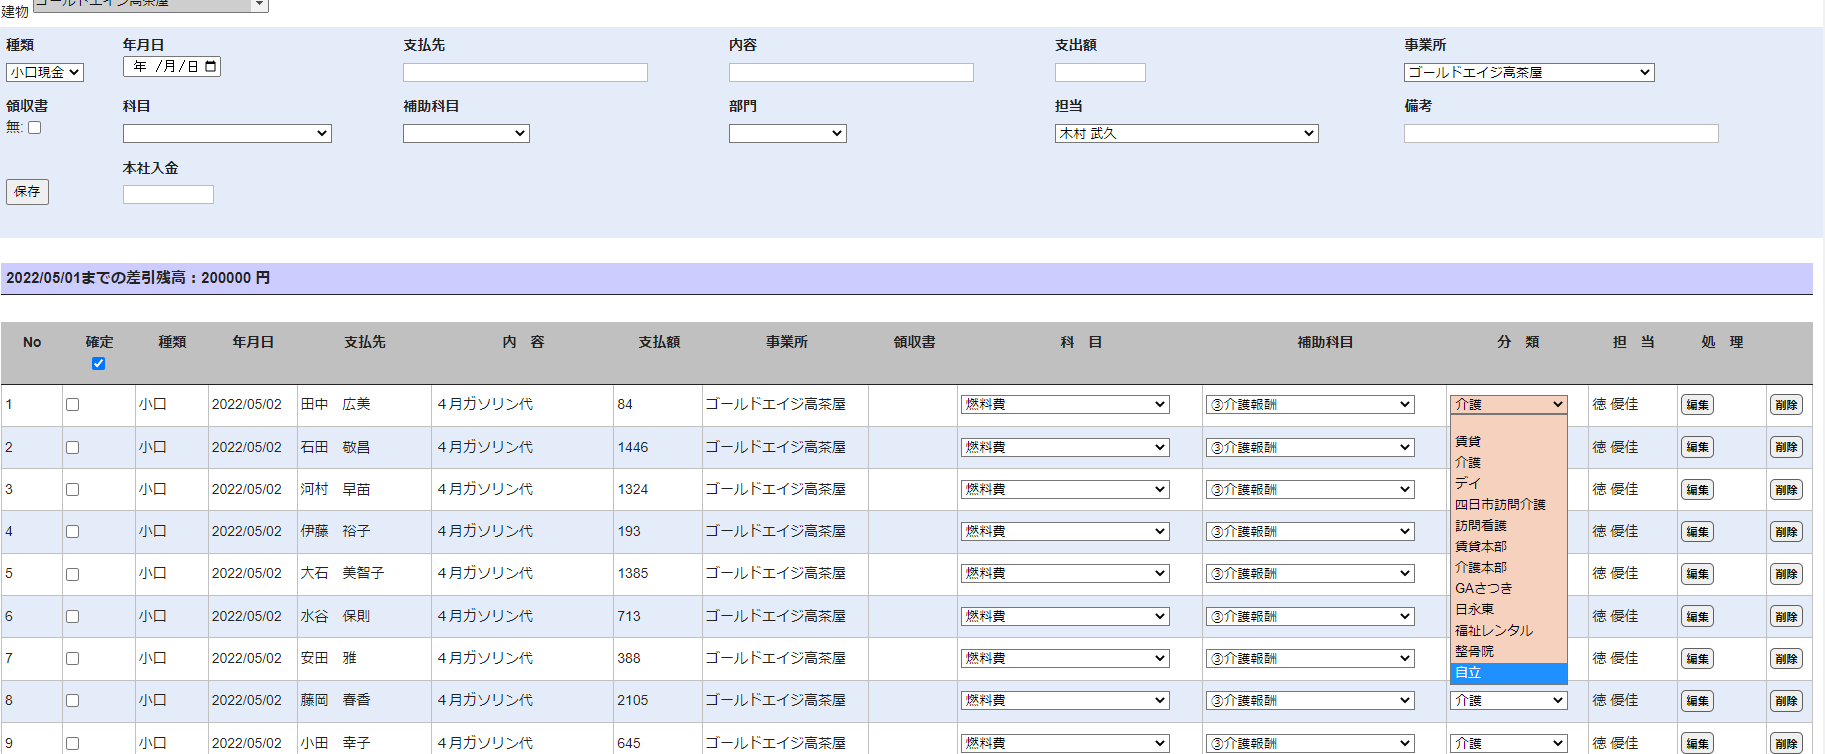Screen dimensions: 1825x754
Task: Open row 5 燃料費 科目 dropdown
Action: click(1065, 574)
